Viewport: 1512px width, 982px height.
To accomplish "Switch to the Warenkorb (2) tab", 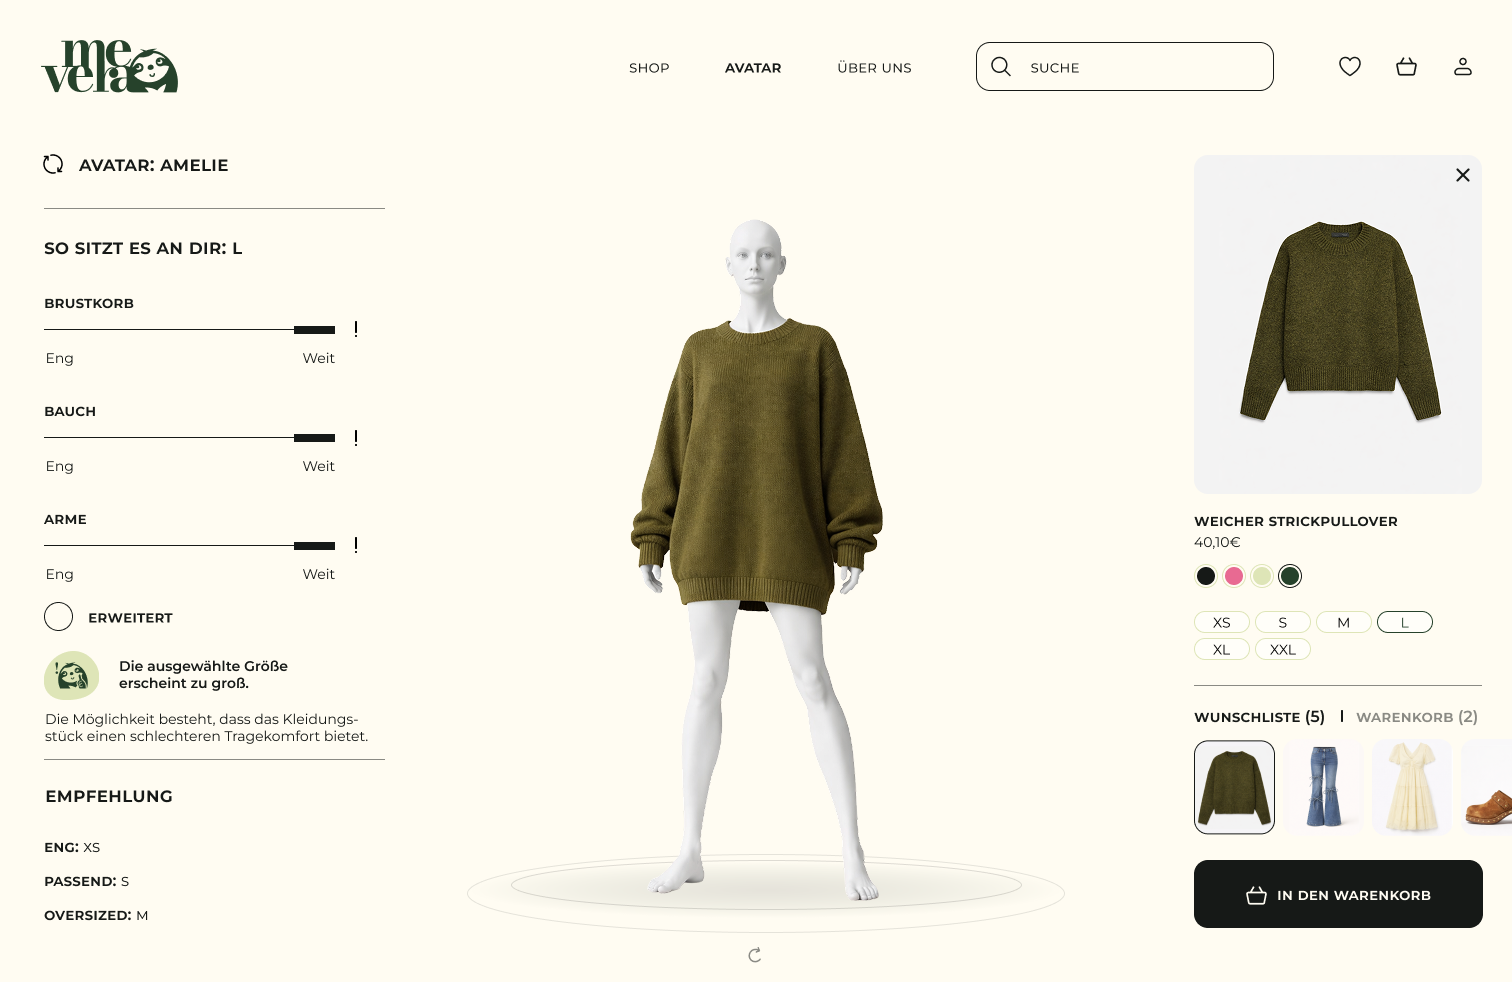I will click(x=1417, y=717).
